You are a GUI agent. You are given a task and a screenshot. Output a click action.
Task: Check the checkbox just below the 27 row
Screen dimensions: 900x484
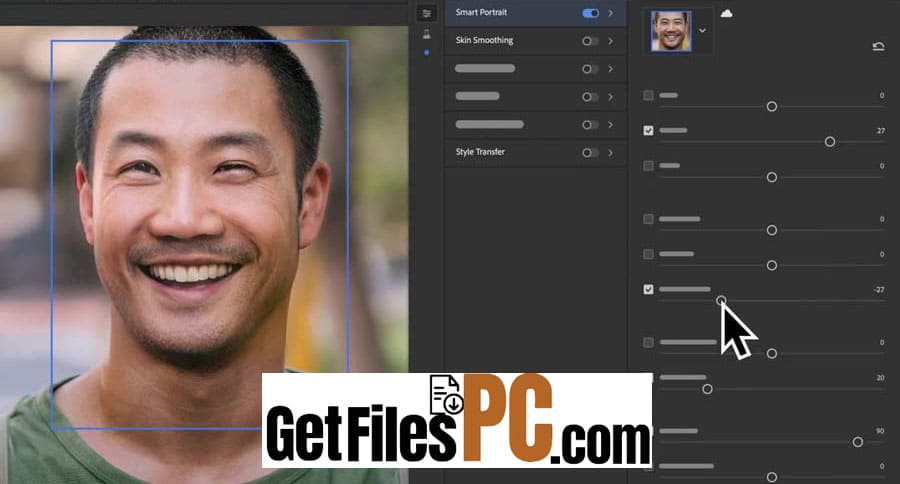649,166
